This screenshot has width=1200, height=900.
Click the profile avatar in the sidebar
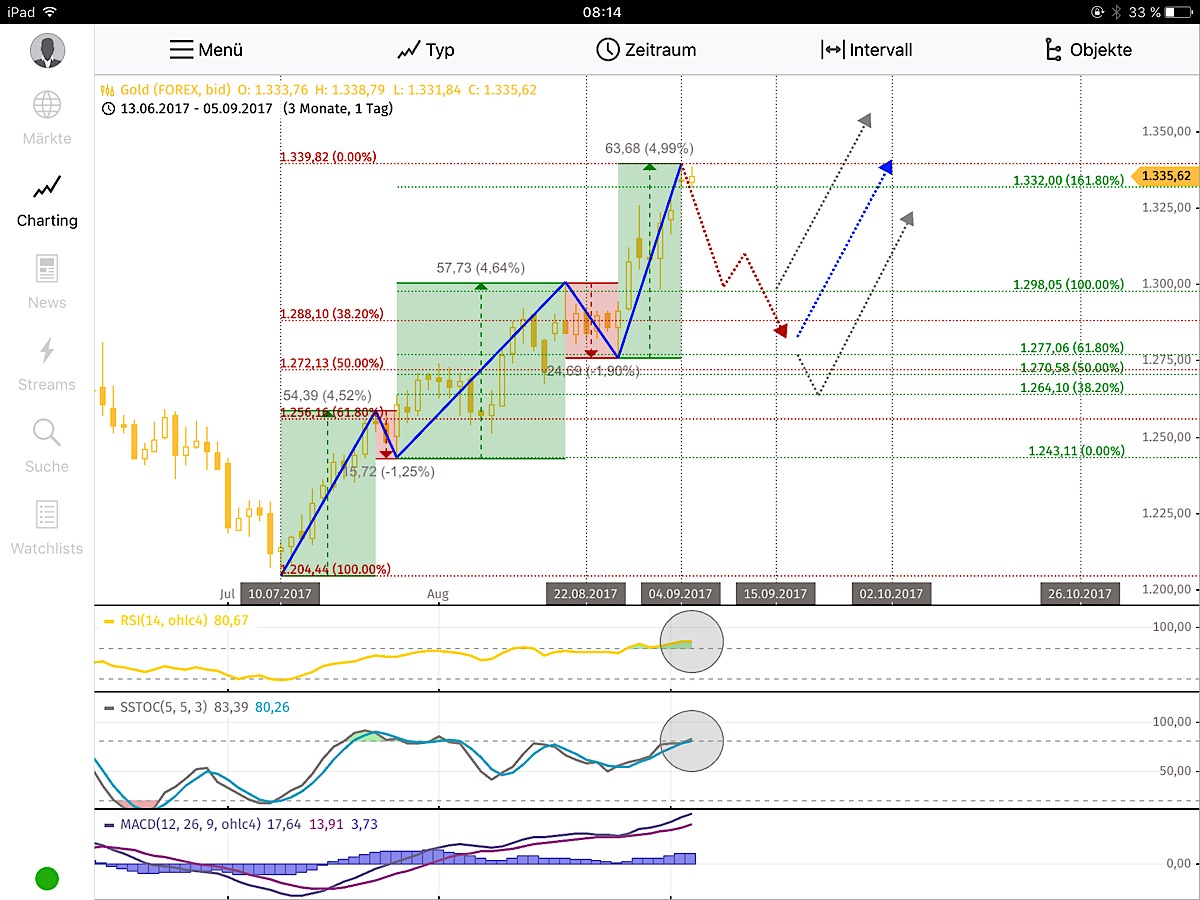(47, 50)
